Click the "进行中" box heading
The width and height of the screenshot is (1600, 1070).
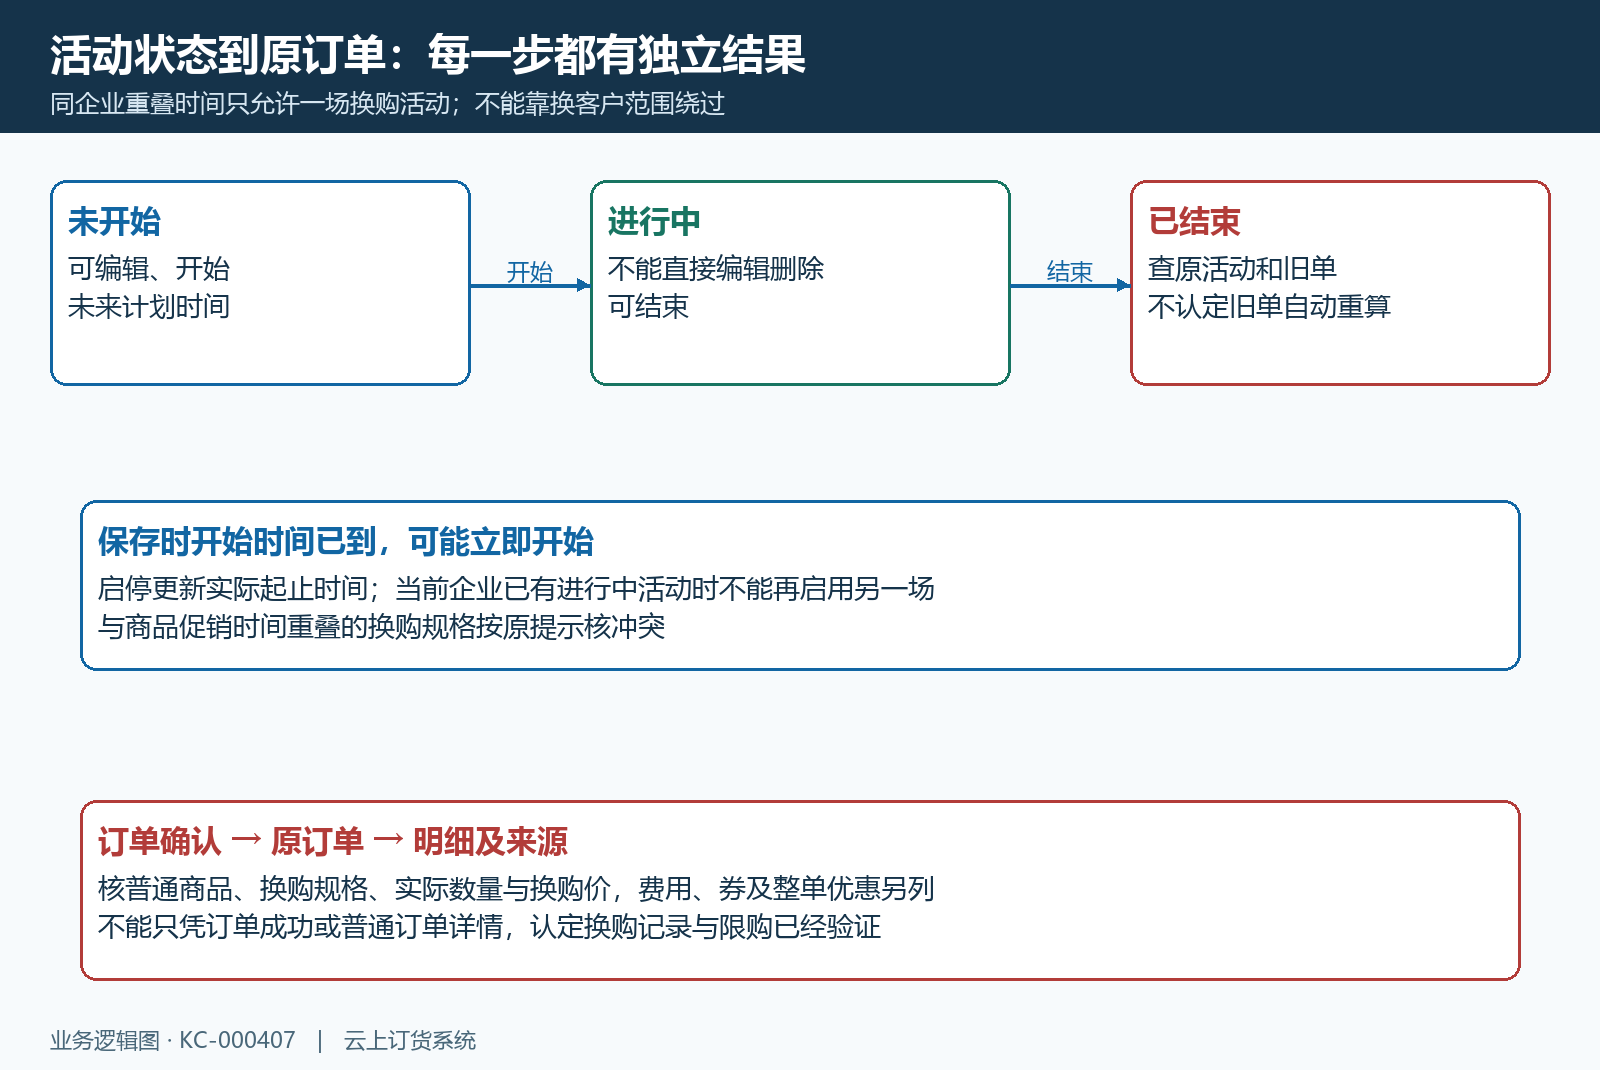[654, 221]
